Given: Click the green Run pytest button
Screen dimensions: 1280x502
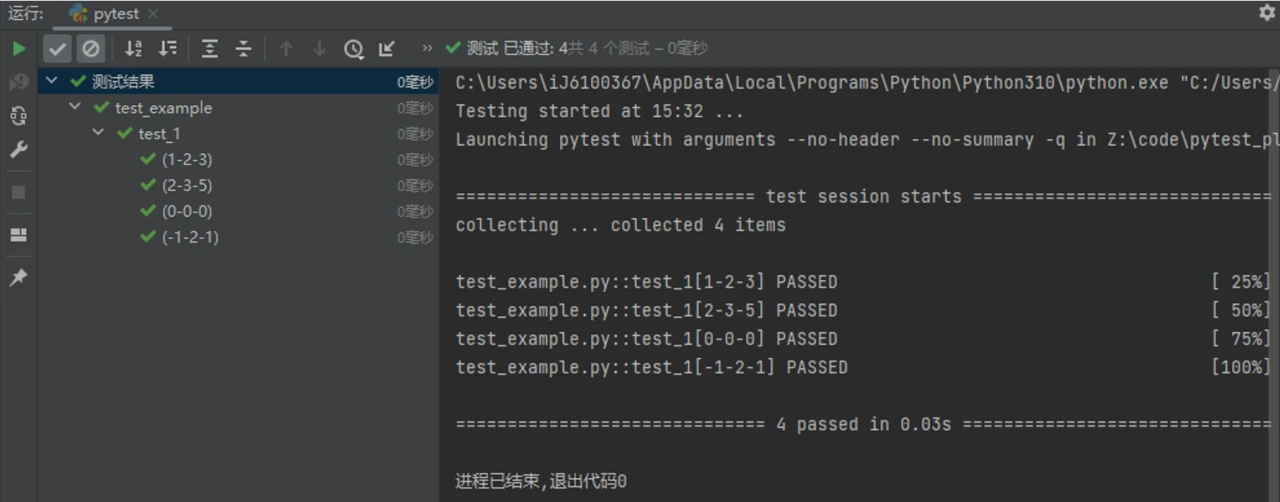Looking at the screenshot, I should [18, 48].
